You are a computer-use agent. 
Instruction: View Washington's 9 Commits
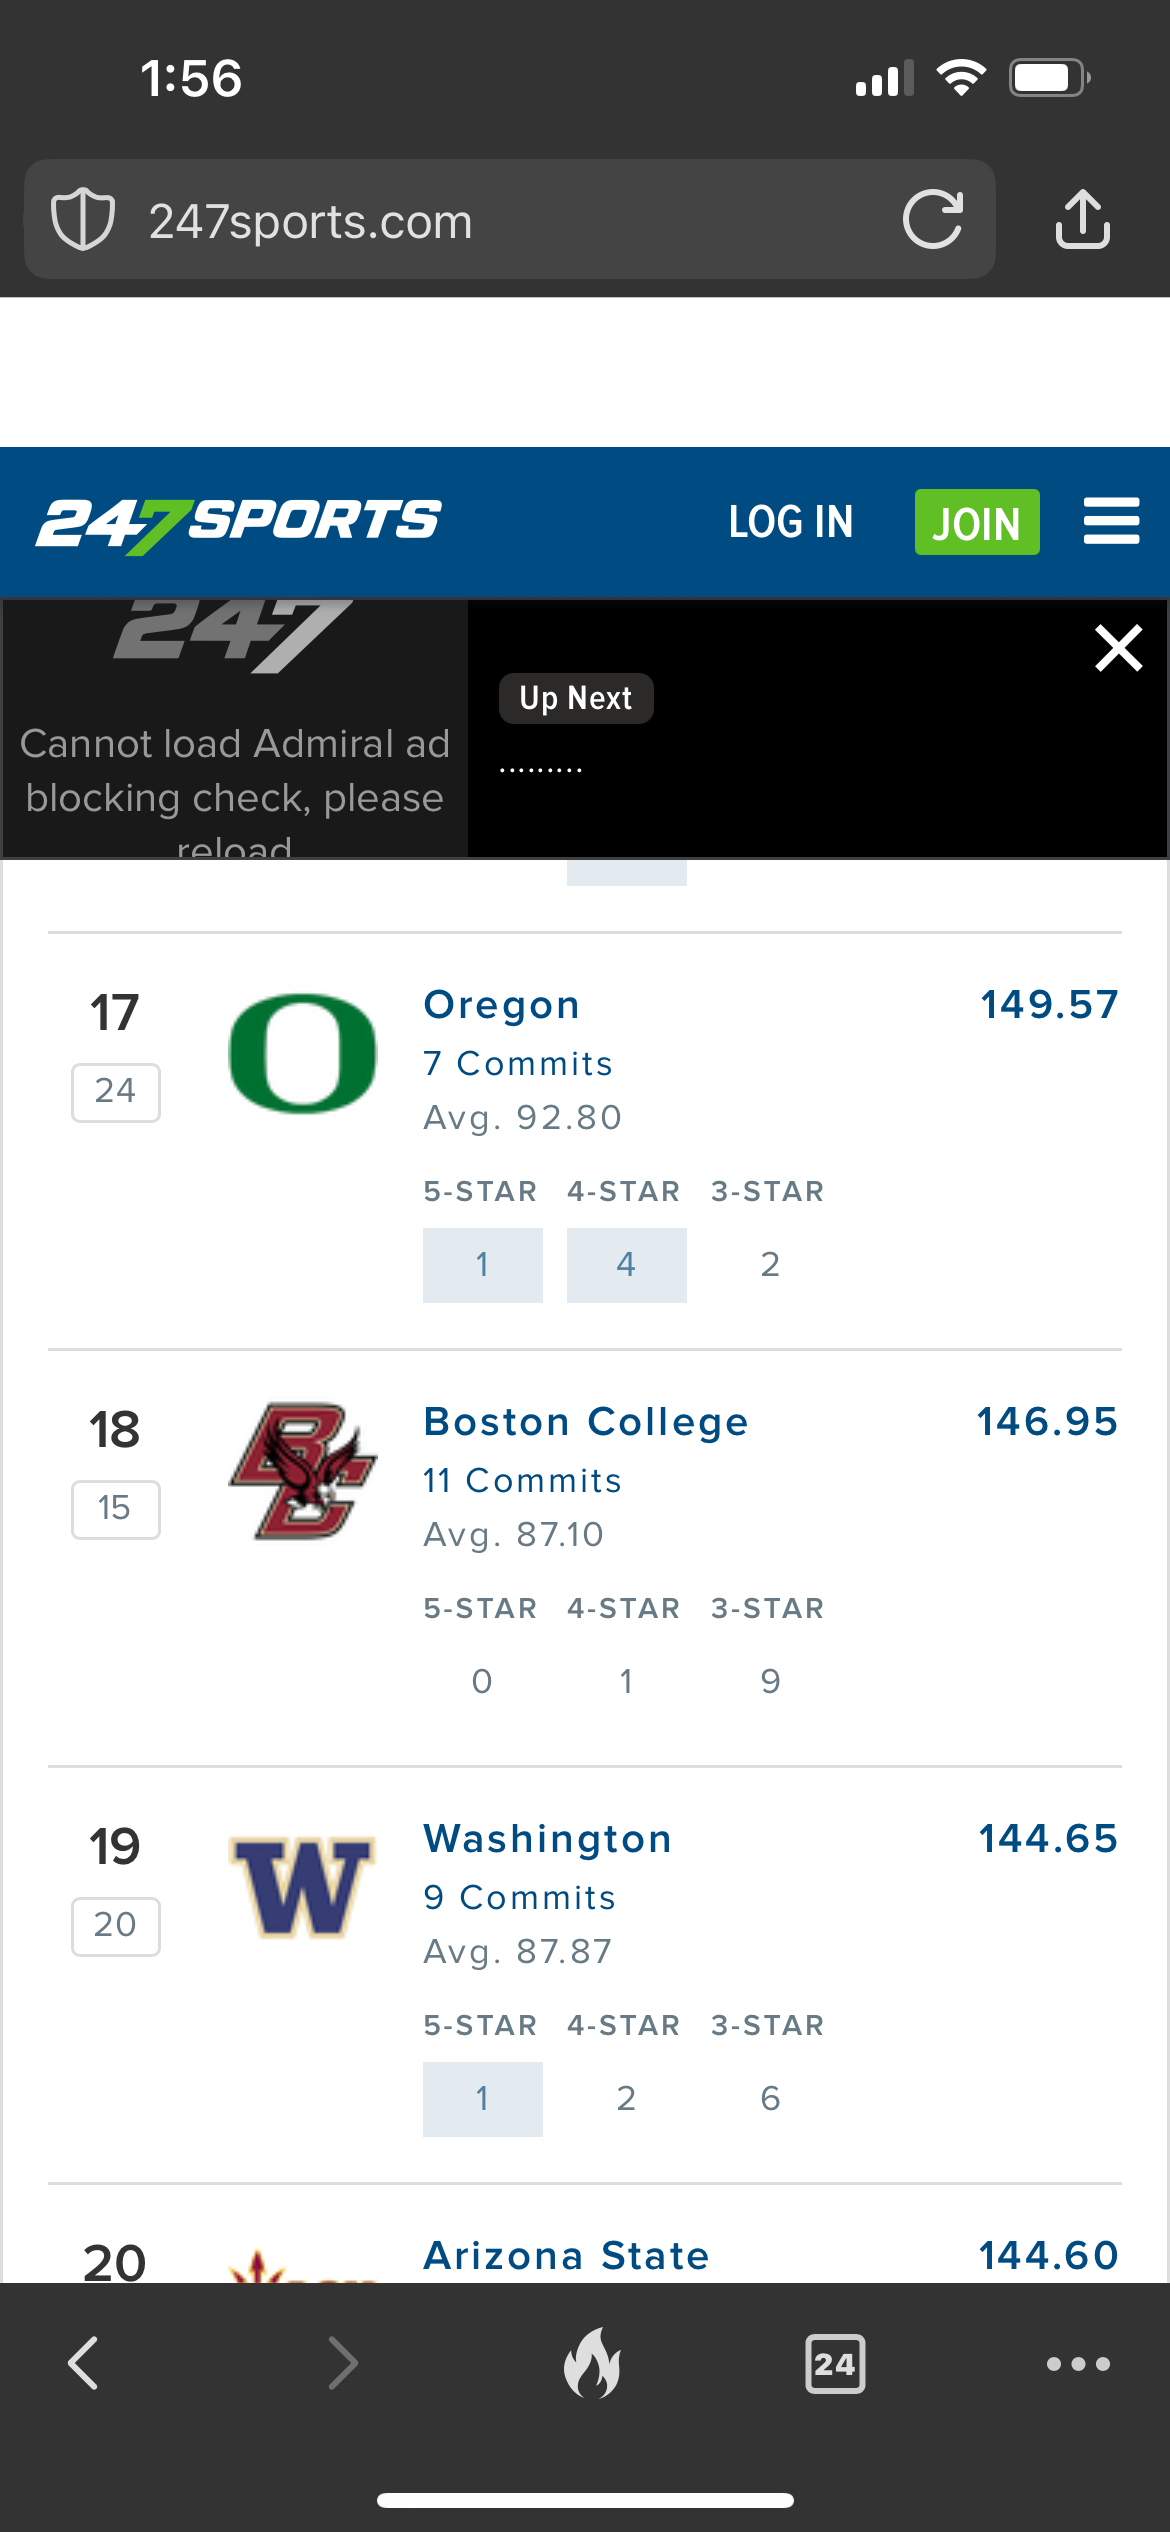[x=519, y=1897]
